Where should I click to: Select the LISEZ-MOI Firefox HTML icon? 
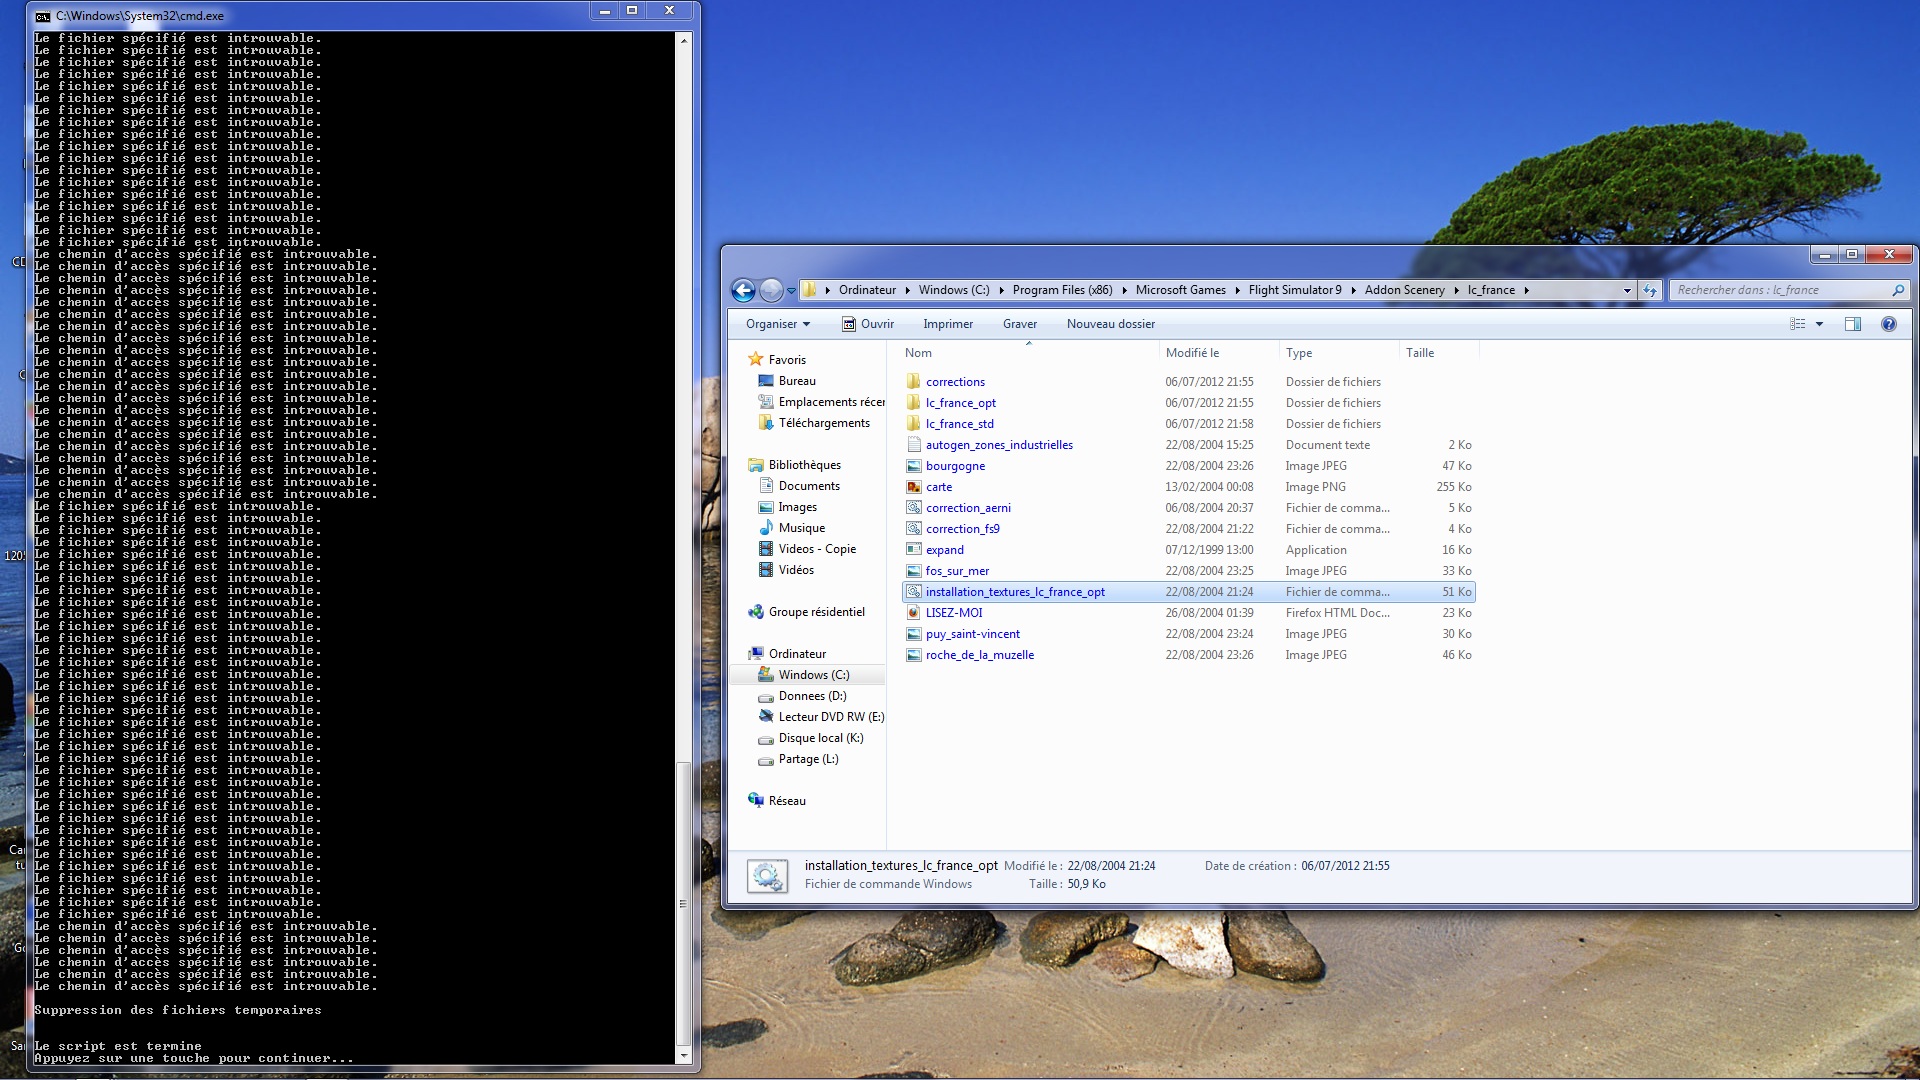tap(913, 613)
